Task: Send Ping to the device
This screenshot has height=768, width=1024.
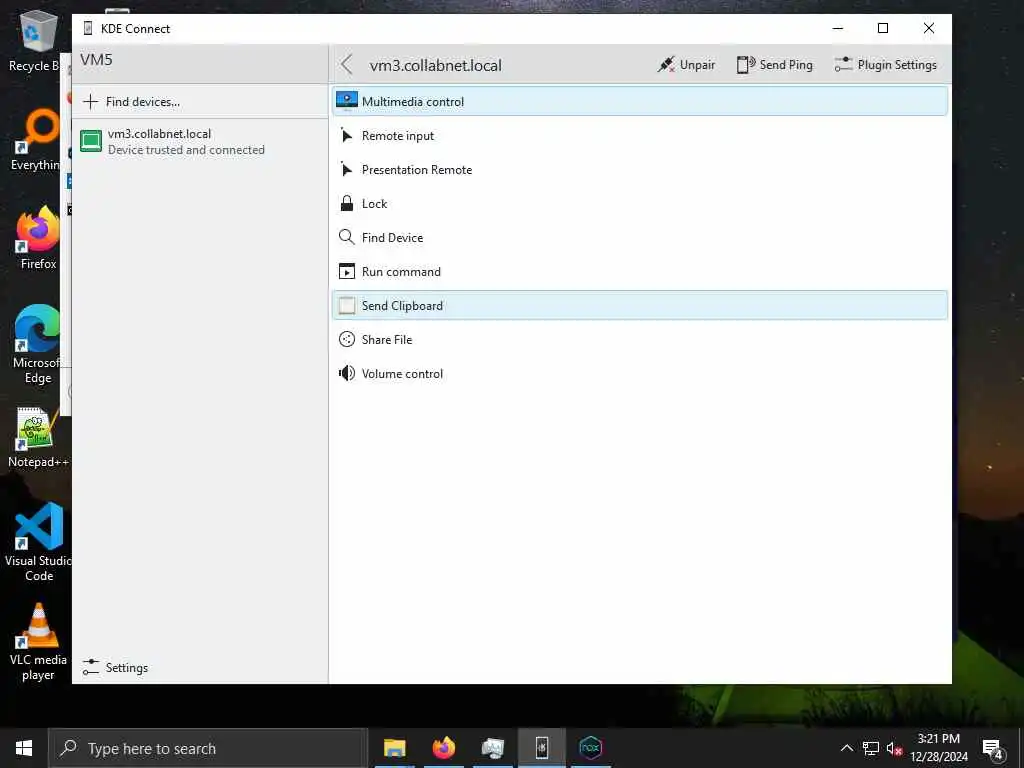Action: tap(775, 65)
